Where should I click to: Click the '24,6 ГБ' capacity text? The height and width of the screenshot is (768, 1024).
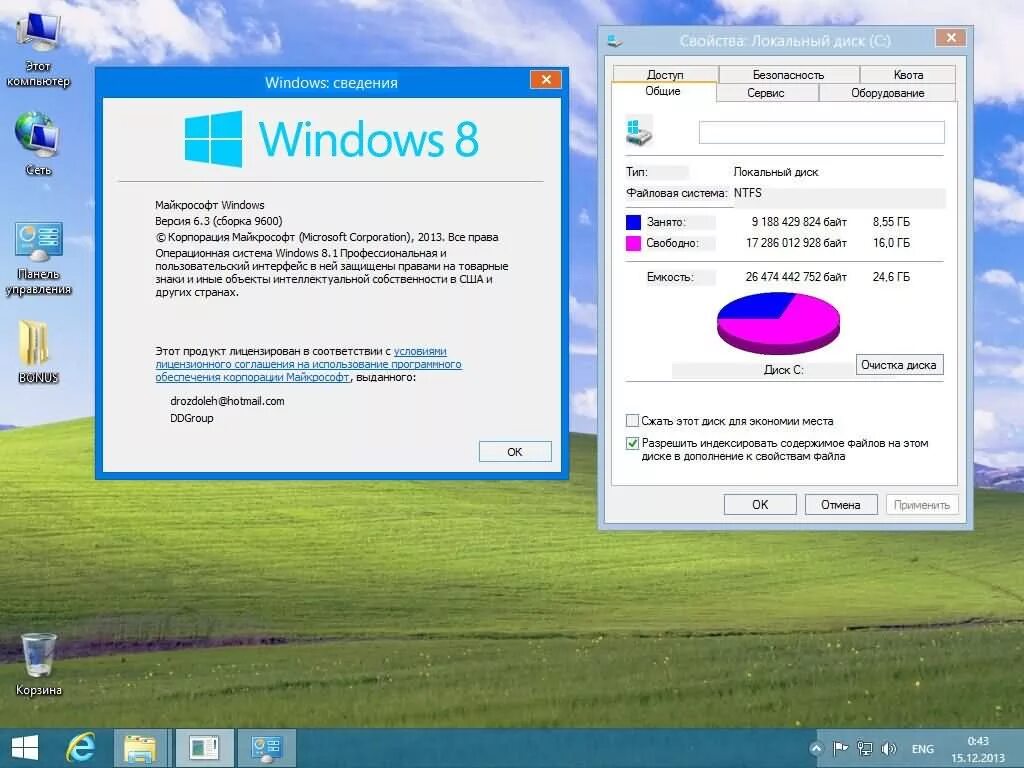click(891, 277)
